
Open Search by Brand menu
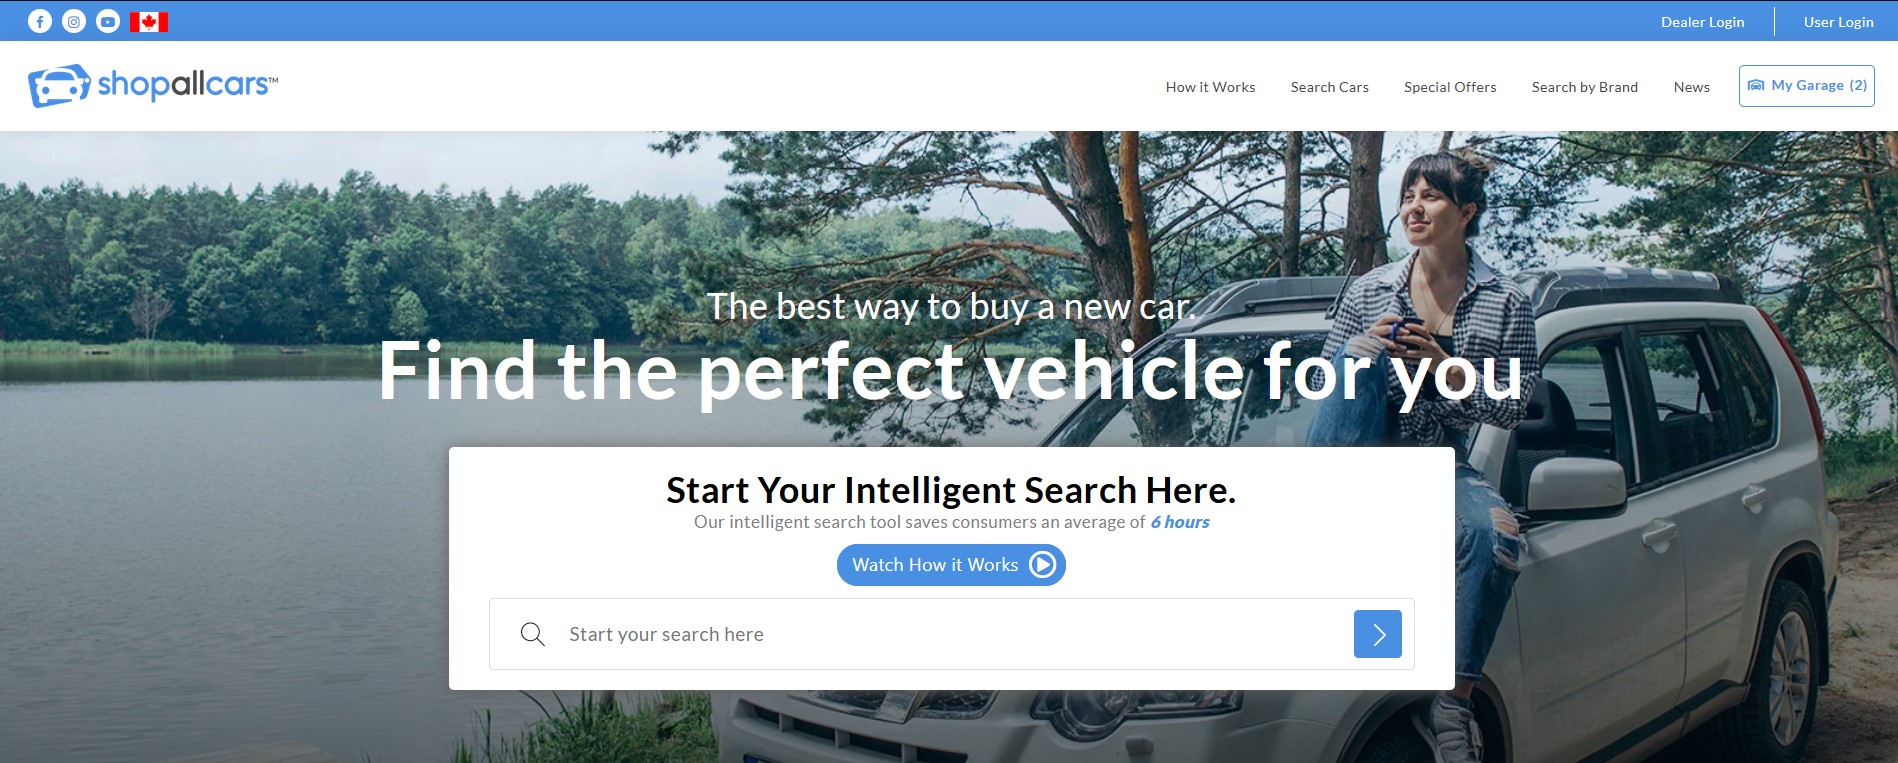click(1585, 87)
